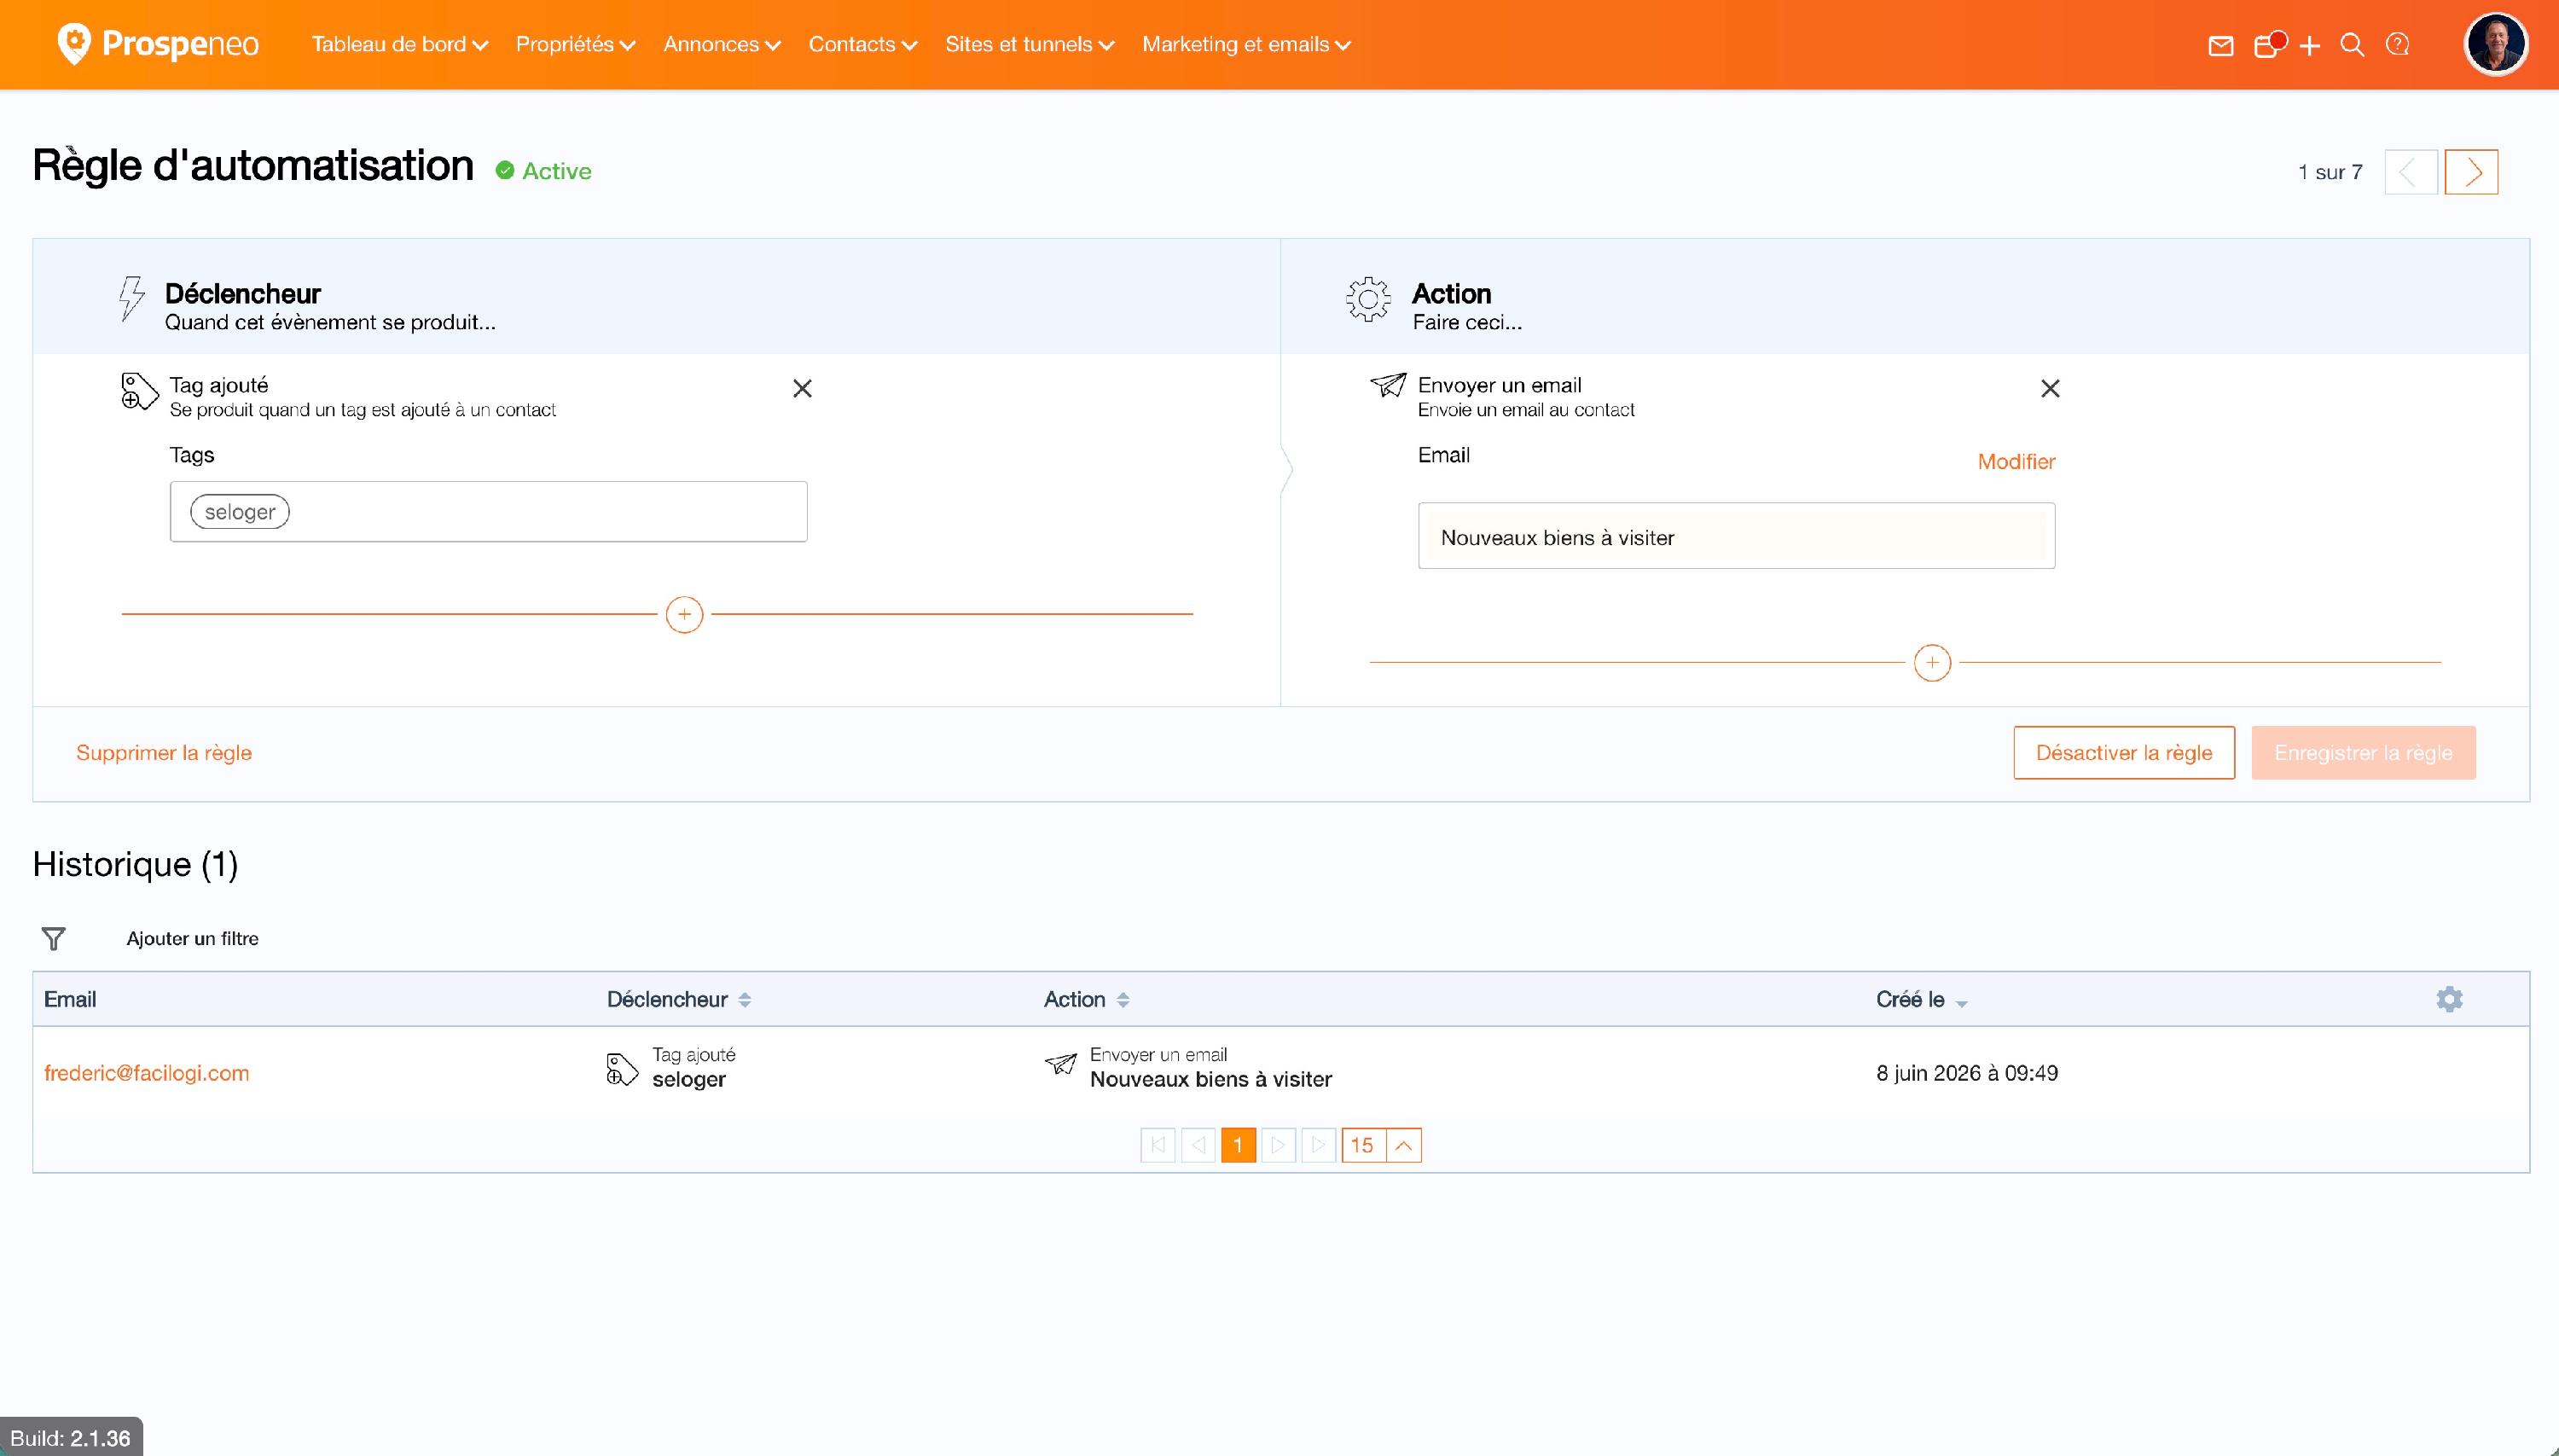Click the lightning bolt Déclencheur icon
This screenshot has width=2559, height=1456.
click(132, 298)
